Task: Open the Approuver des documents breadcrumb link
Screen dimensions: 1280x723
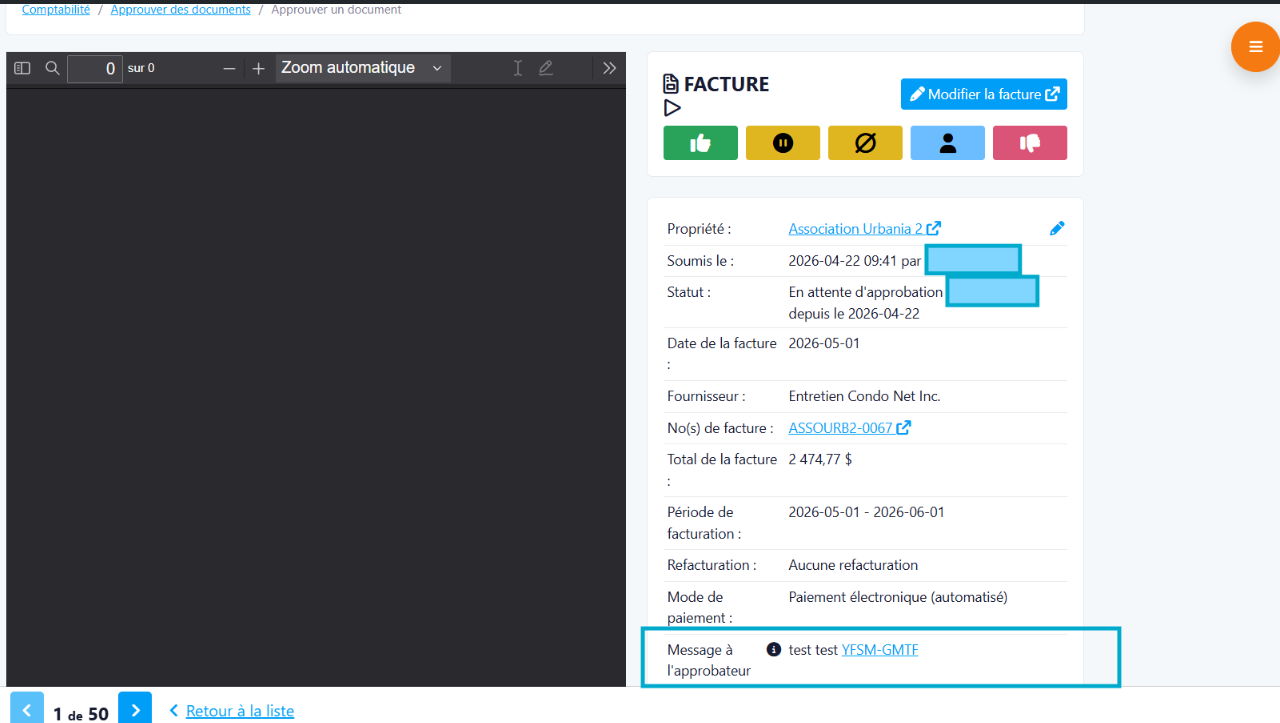Action: (x=181, y=9)
